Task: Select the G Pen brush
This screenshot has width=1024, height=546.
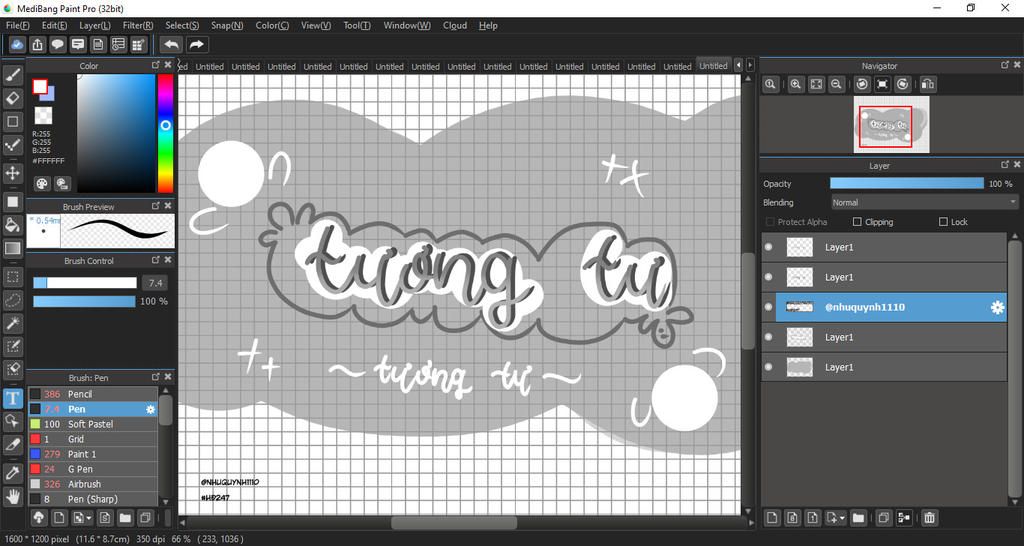Action: pyautogui.click(x=93, y=469)
